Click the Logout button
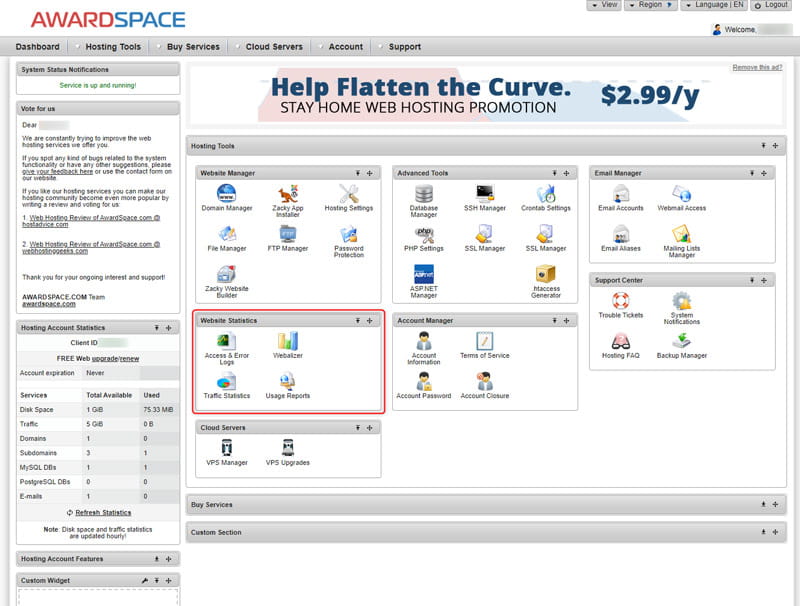This screenshot has width=800, height=606. 771,5
